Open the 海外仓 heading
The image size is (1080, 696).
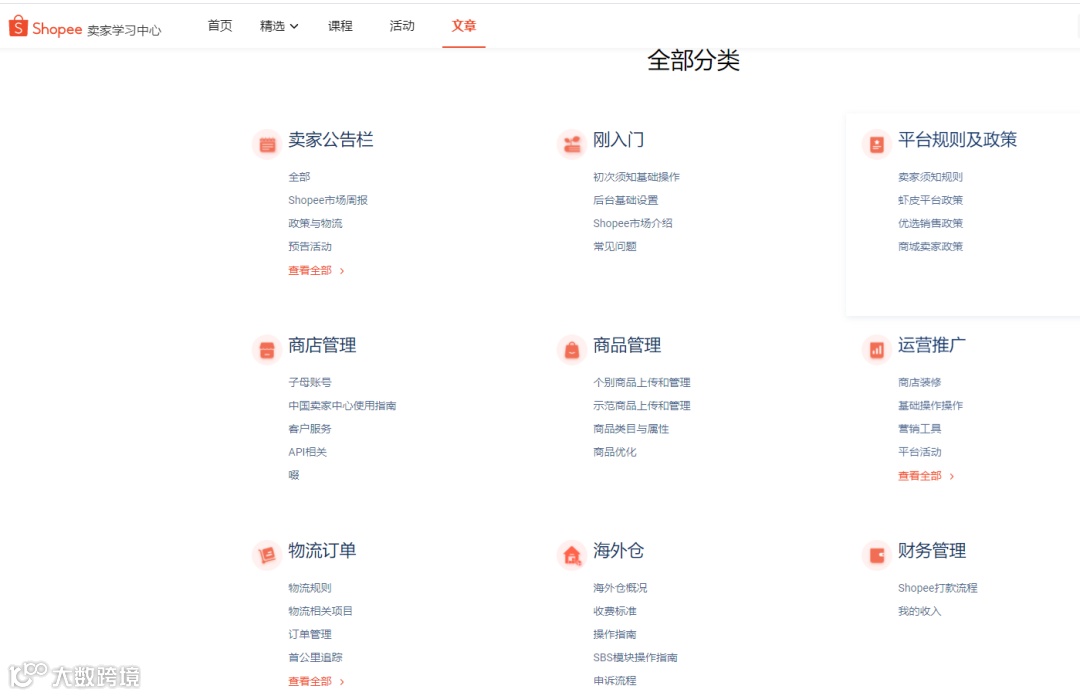point(619,551)
